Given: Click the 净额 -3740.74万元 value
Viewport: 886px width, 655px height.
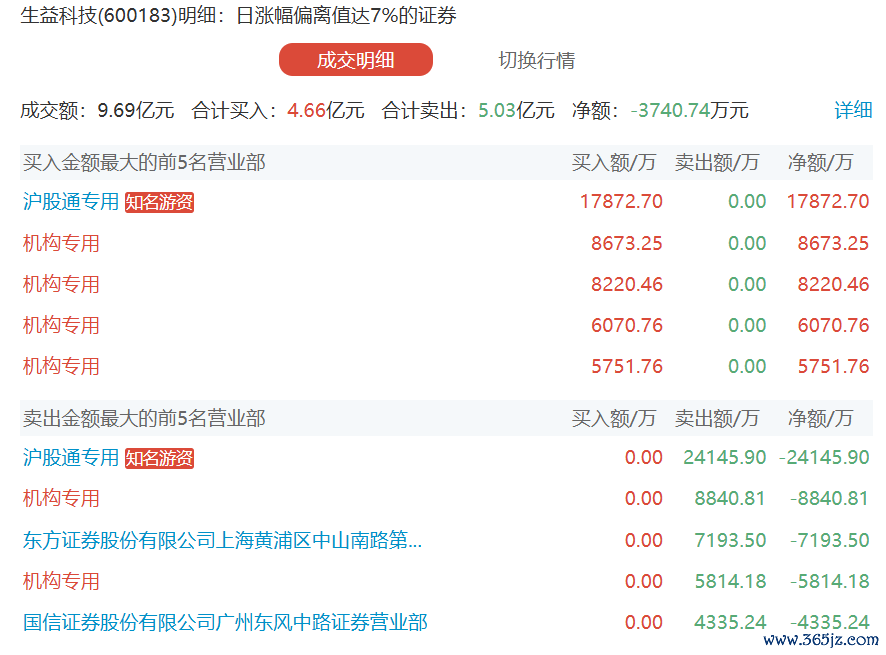Looking at the screenshot, I should click(689, 110).
